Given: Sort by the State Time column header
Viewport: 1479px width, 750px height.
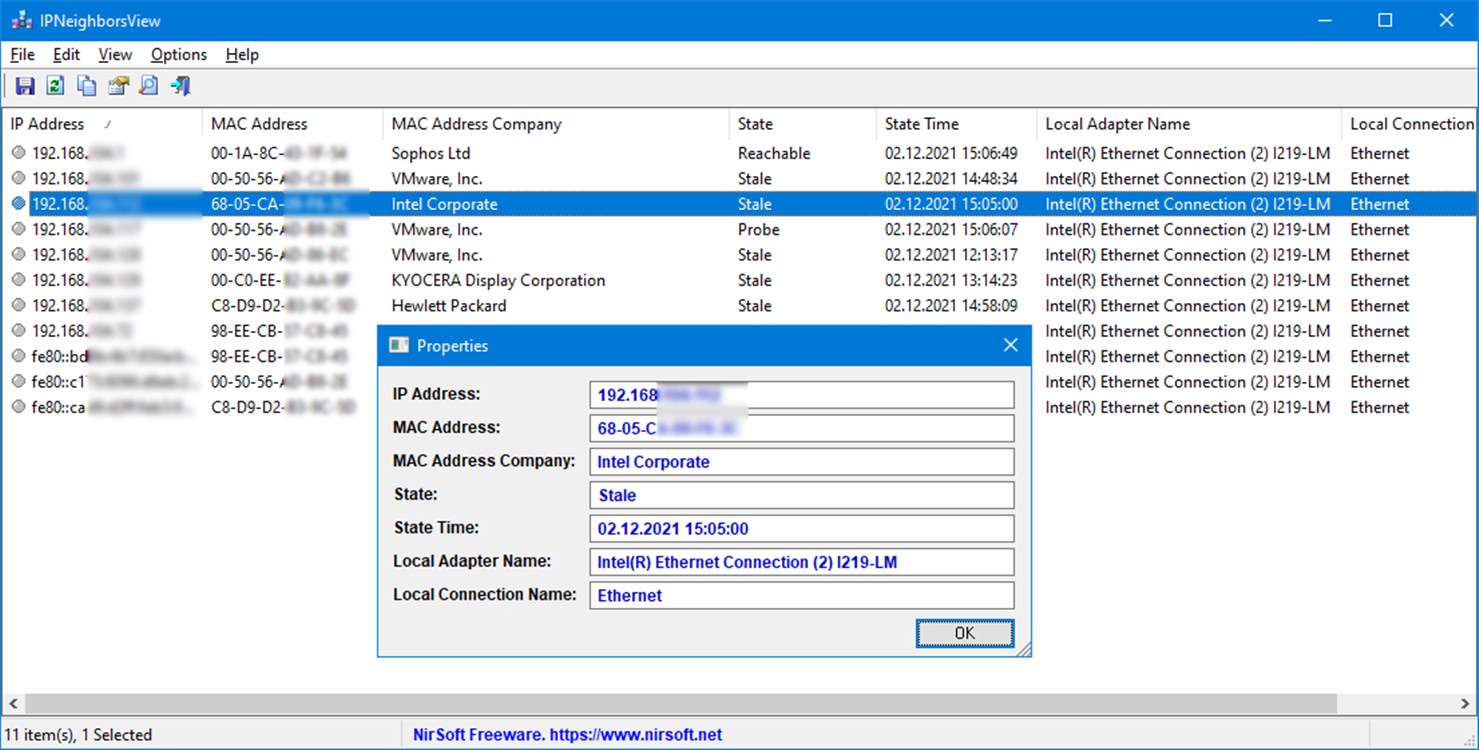Looking at the screenshot, I should 956,124.
